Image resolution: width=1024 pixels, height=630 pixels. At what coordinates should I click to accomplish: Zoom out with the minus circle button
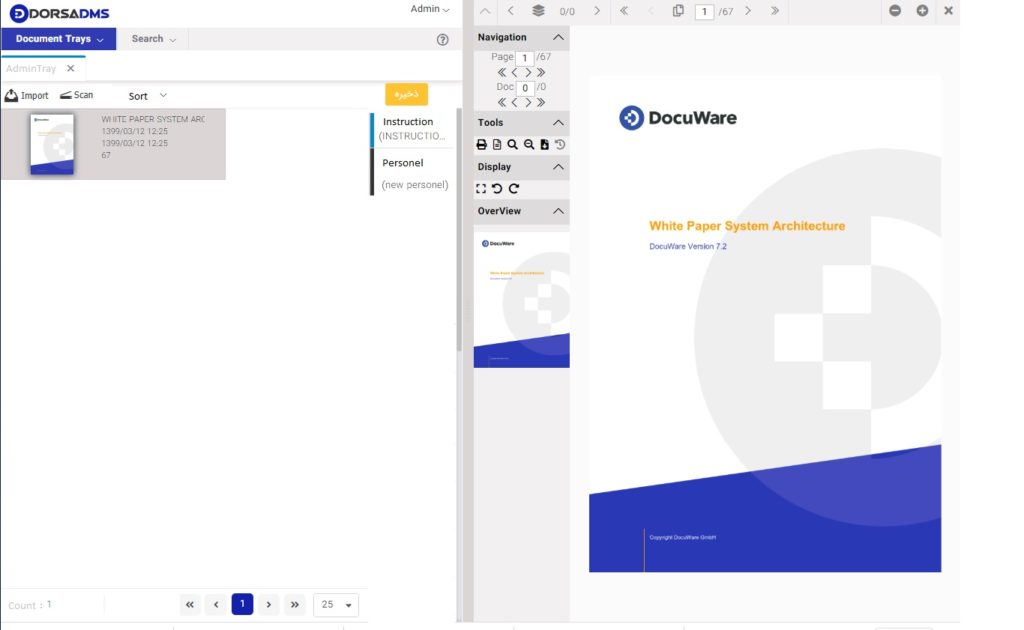(x=895, y=10)
